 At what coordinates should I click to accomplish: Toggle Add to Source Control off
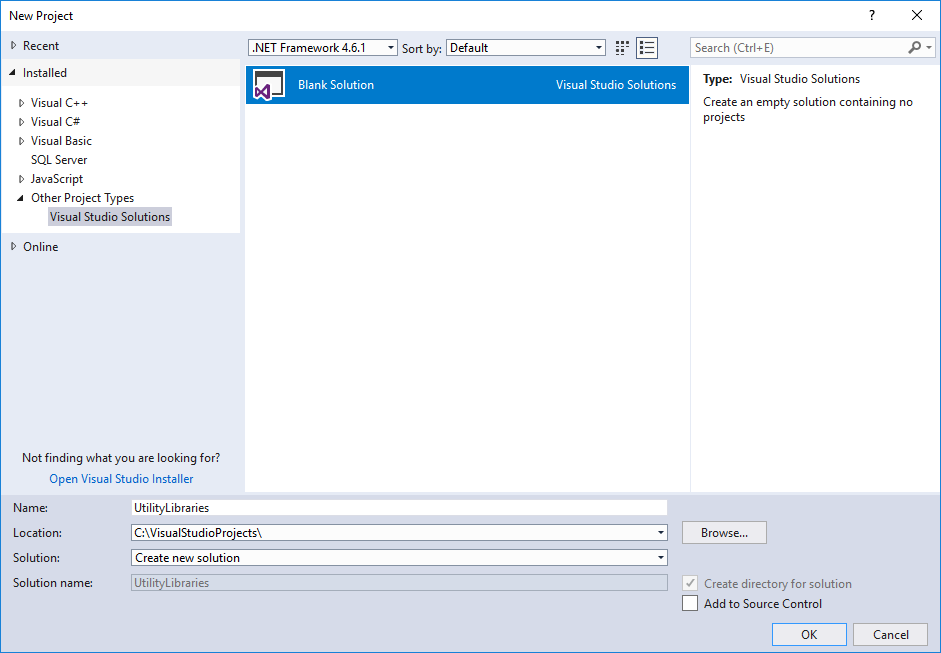coord(689,603)
